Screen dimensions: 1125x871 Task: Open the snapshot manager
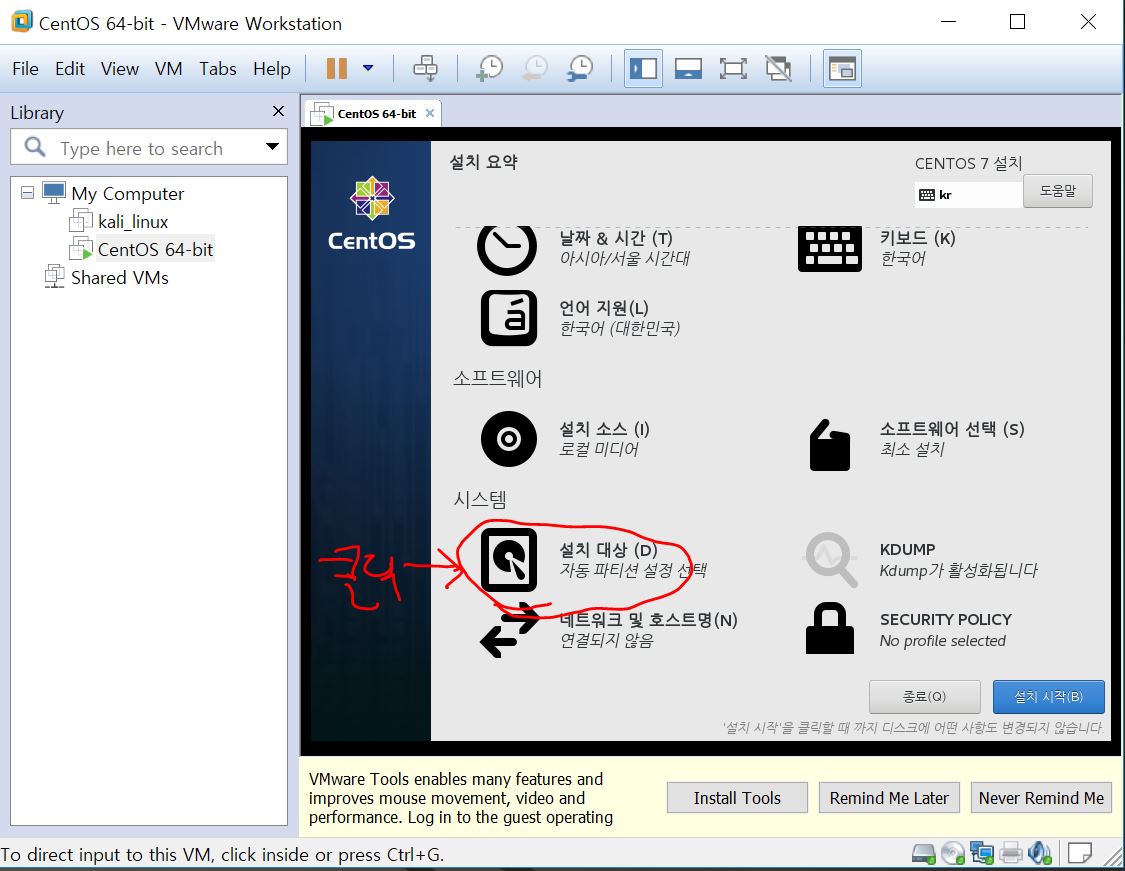(x=580, y=69)
